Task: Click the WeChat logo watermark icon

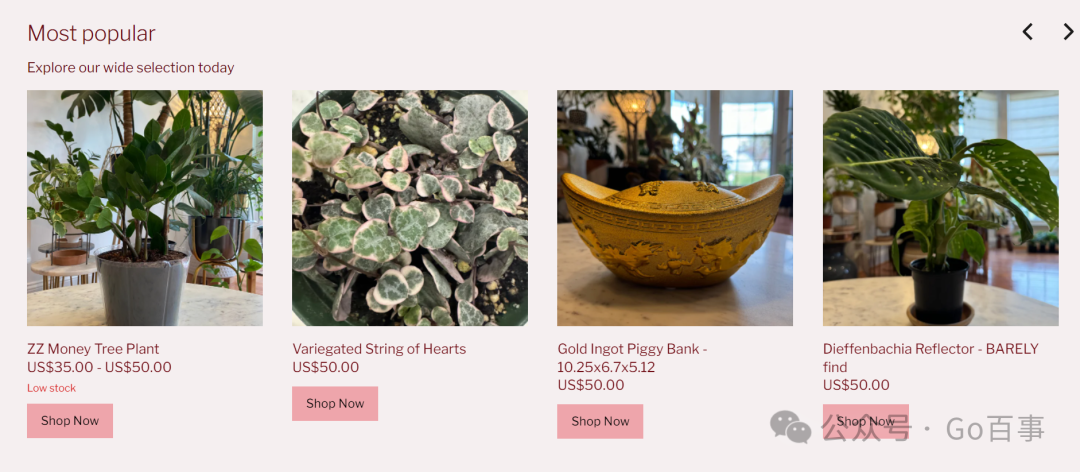Action: (790, 427)
